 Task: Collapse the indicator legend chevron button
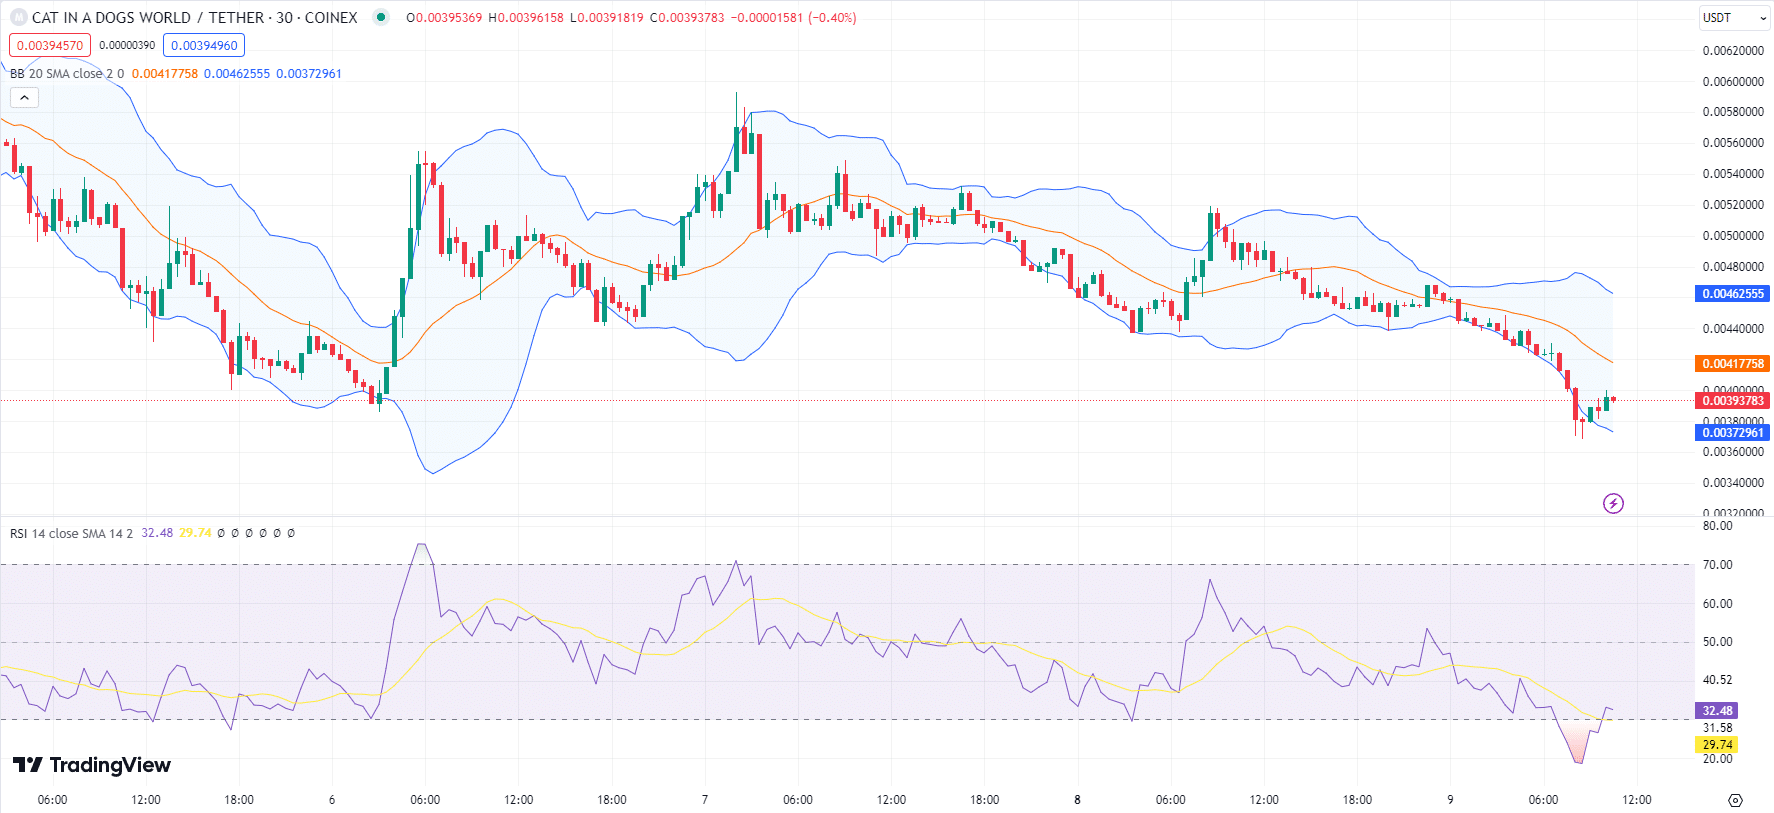click(x=24, y=97)
